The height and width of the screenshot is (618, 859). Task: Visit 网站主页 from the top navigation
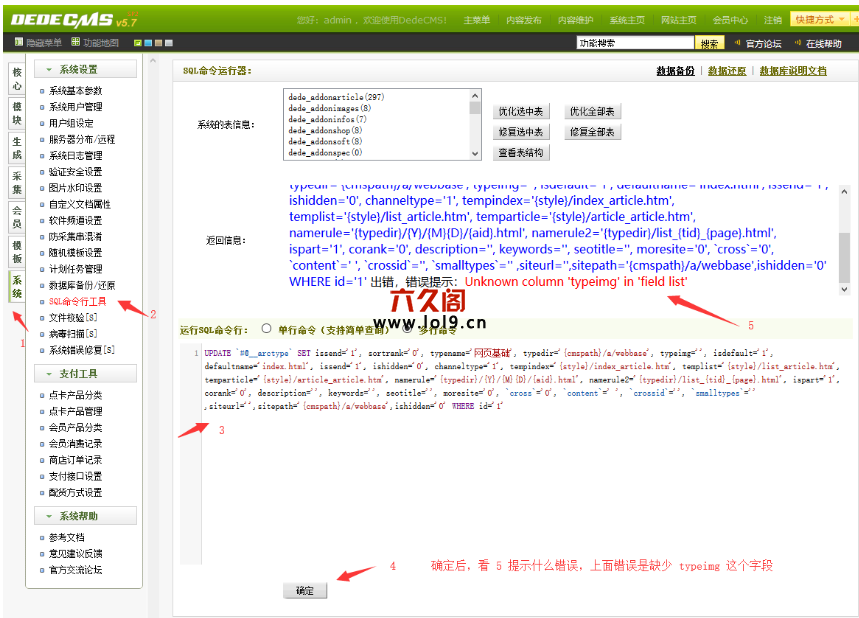click(679, 20)
